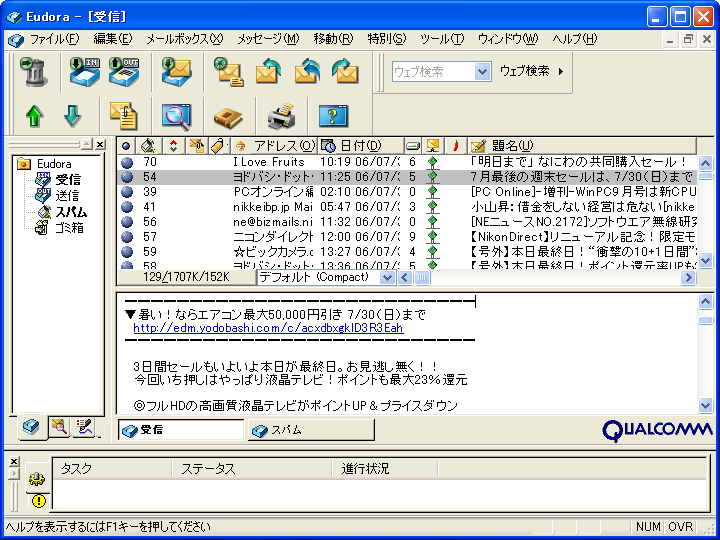This screenshot has width=720, height=540.
Task: Click the horizontal scrollbar thumb in message list
Action: click(x=422, y=277)
